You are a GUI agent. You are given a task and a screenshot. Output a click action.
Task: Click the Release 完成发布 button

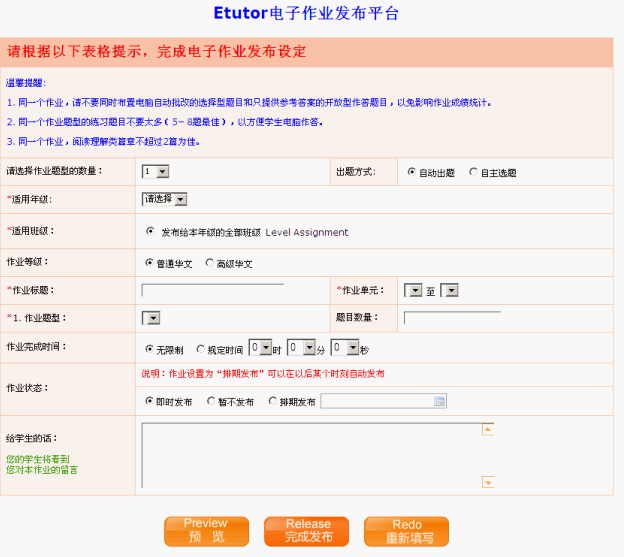[306, 532]
